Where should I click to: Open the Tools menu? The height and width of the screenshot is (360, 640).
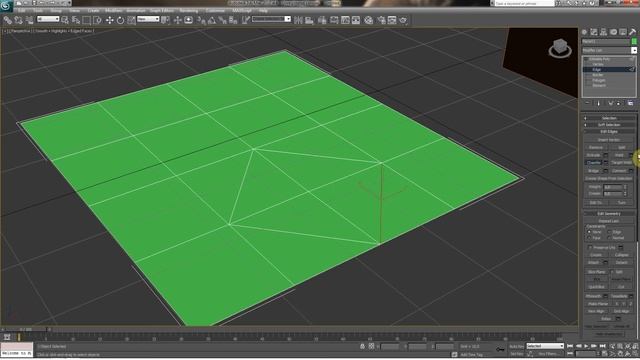[38, 11]
